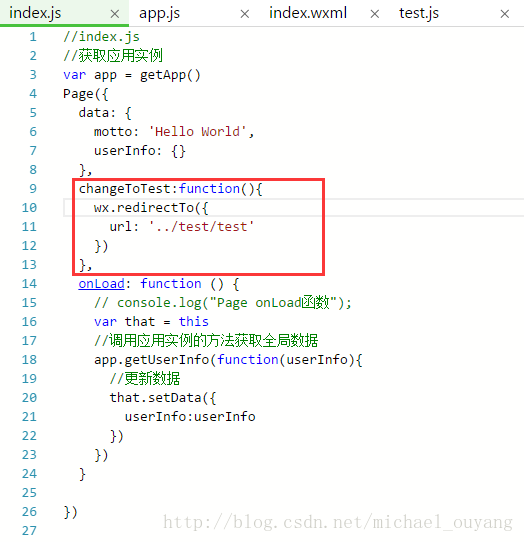Click the 'Page({' line
This screenshot has width=524, height=542.
click(86, 94)
